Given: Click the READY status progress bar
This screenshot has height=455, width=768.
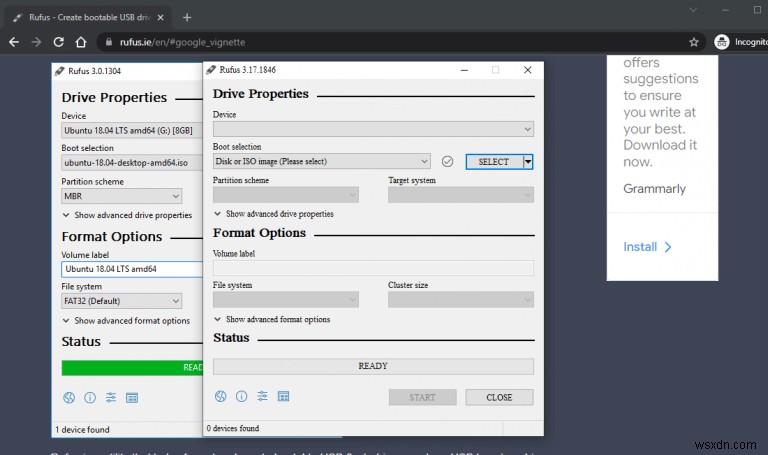Looking at the screenshot, I should click(x=373, y=366).
